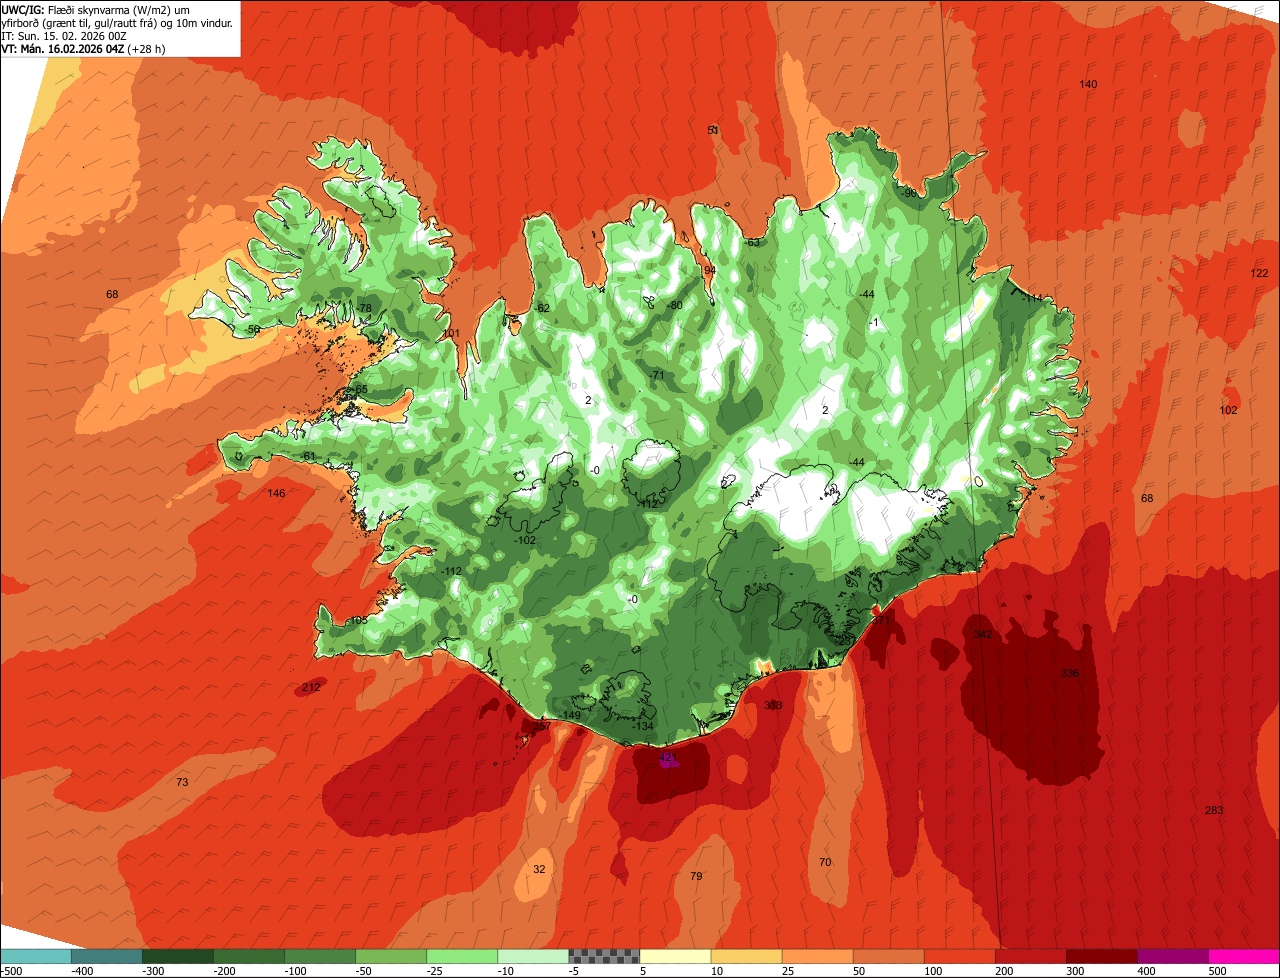1280x978 pixels.
Task: Click the map value '79' in the southern sea
Action: (x=696, y=876)
